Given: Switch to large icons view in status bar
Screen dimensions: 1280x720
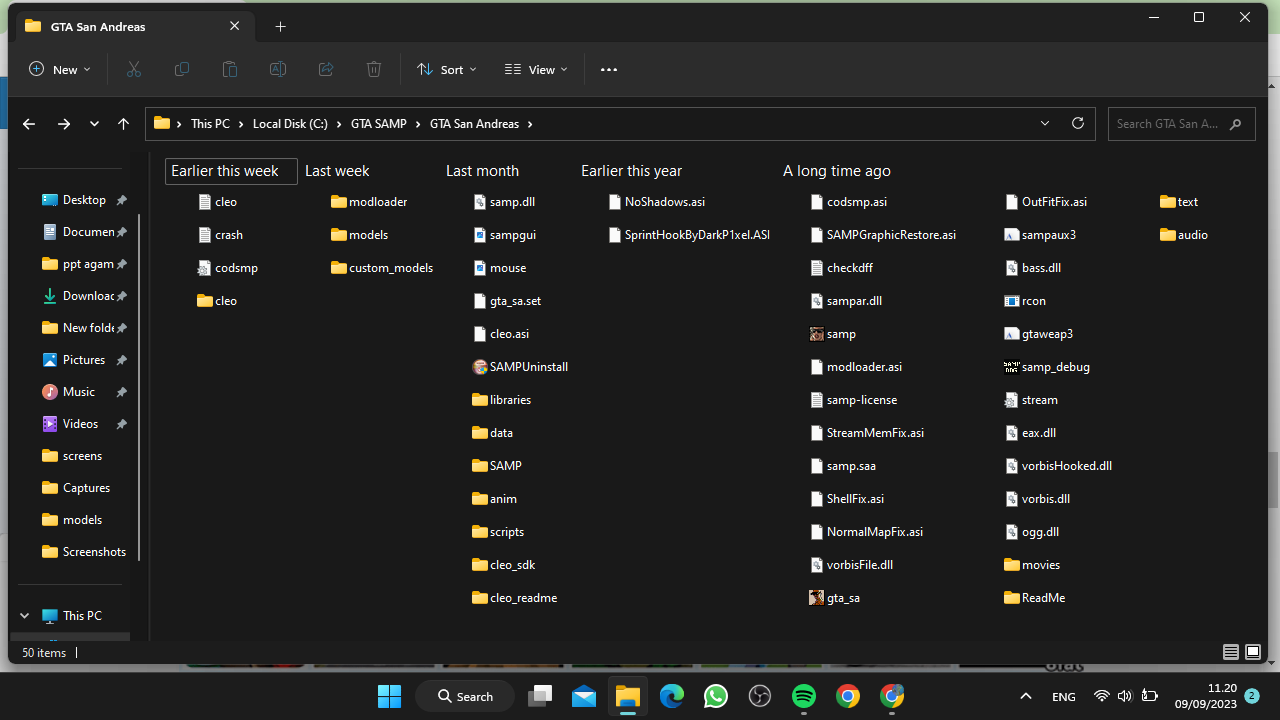Looking at the screenshot, I should [1253, 652].
